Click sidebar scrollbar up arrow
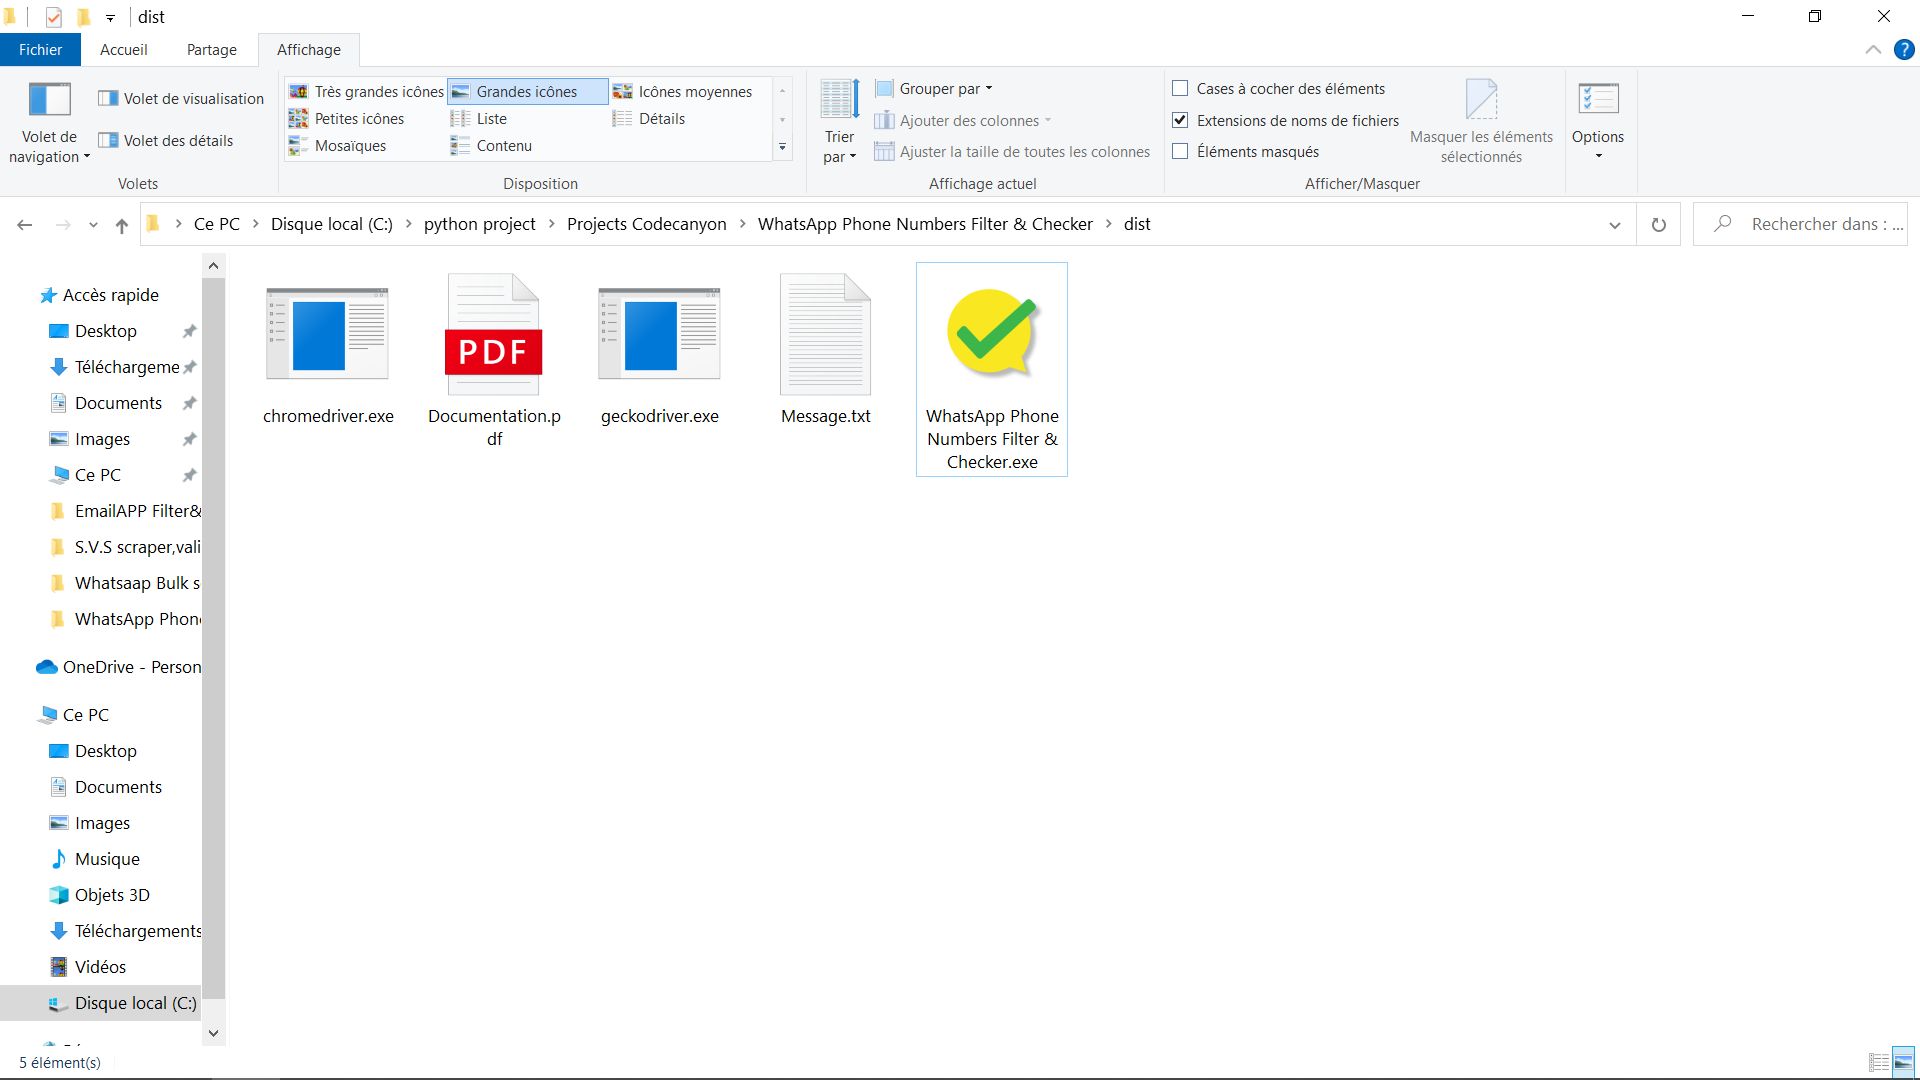This screenshot has height=1080, width=1920. [213, 265]
